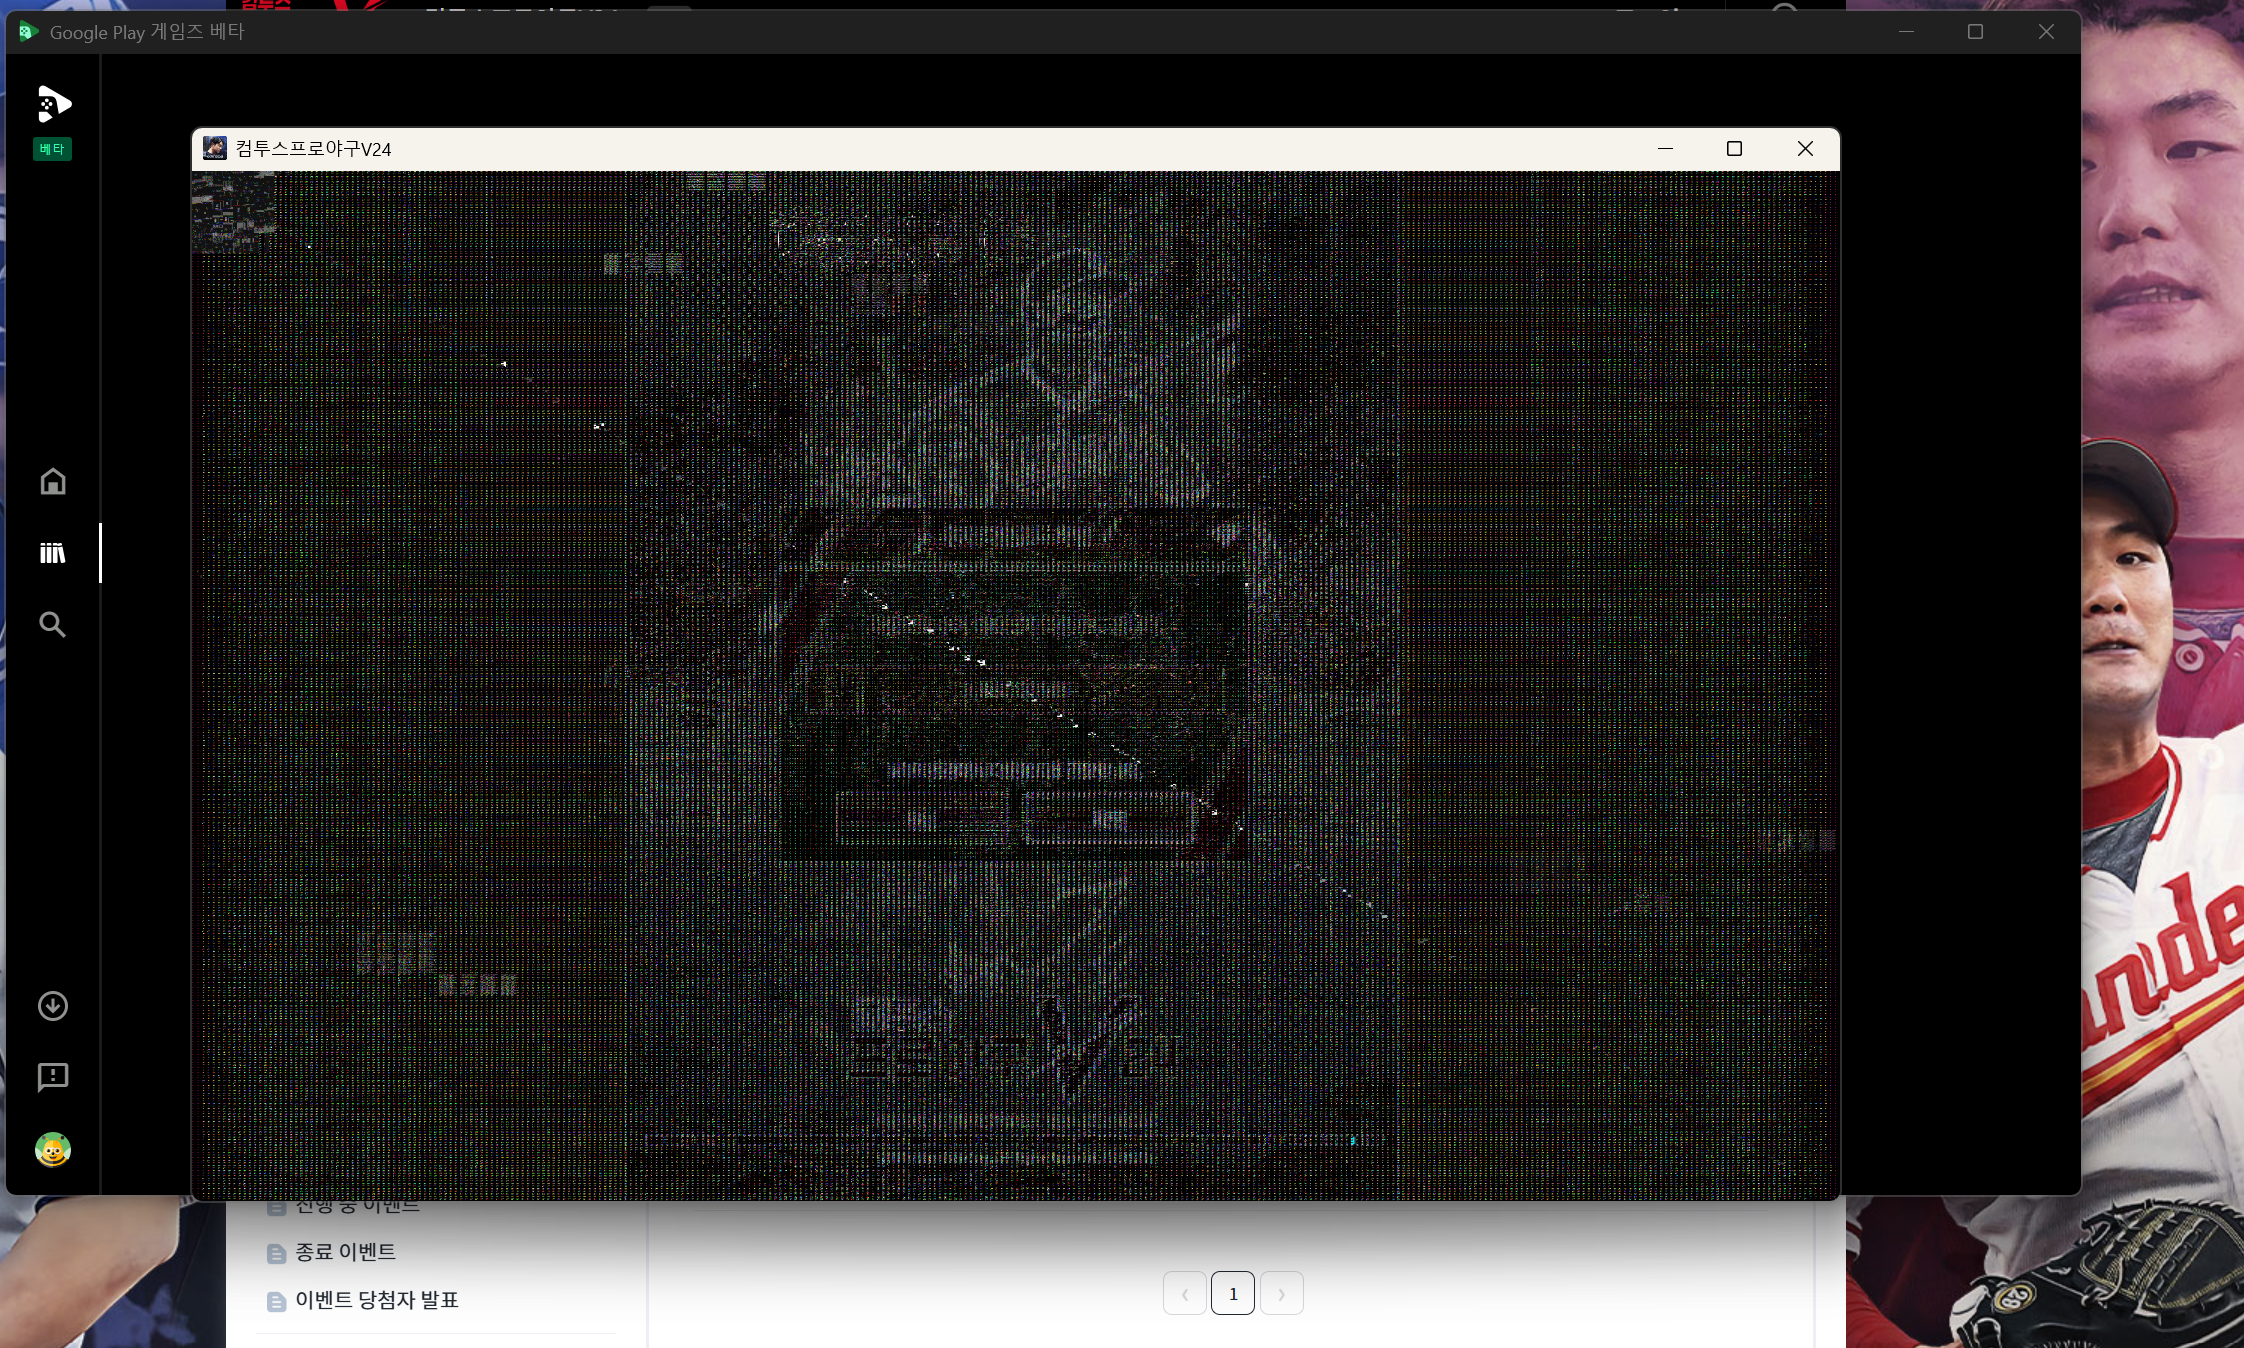
Task: Open the Send feedback icon in the sidebar
Action: [53, 1077]
